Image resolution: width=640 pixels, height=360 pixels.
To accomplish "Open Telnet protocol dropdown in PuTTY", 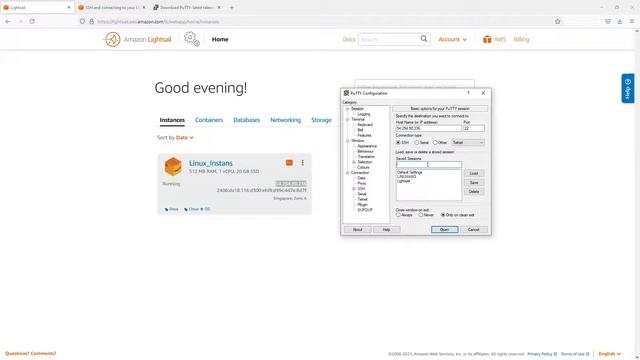I will pyautogui.click(x=468, y=142).
